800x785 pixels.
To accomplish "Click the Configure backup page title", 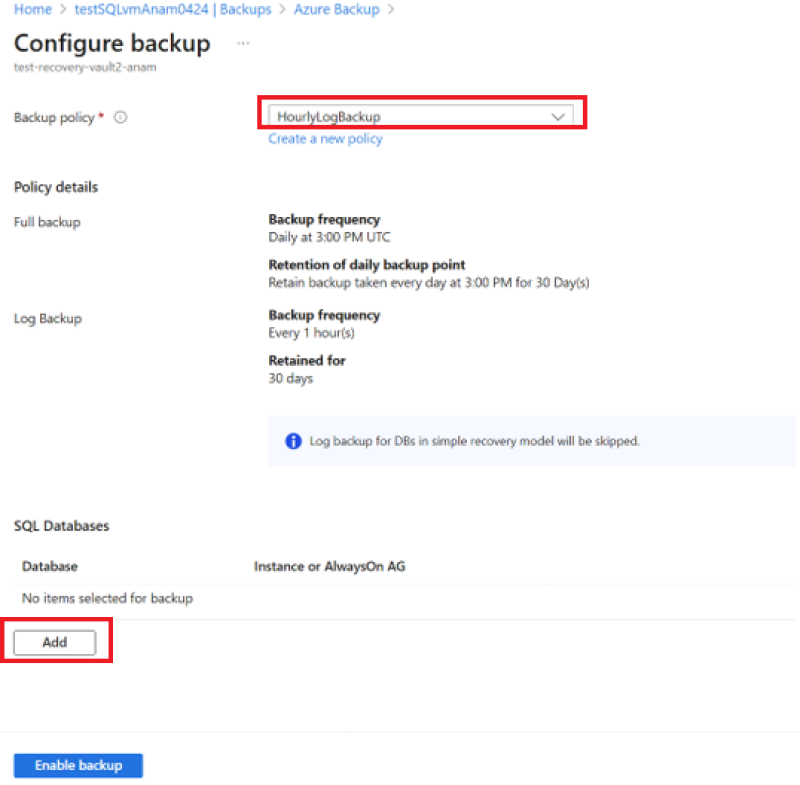I will tap(112, 44).
